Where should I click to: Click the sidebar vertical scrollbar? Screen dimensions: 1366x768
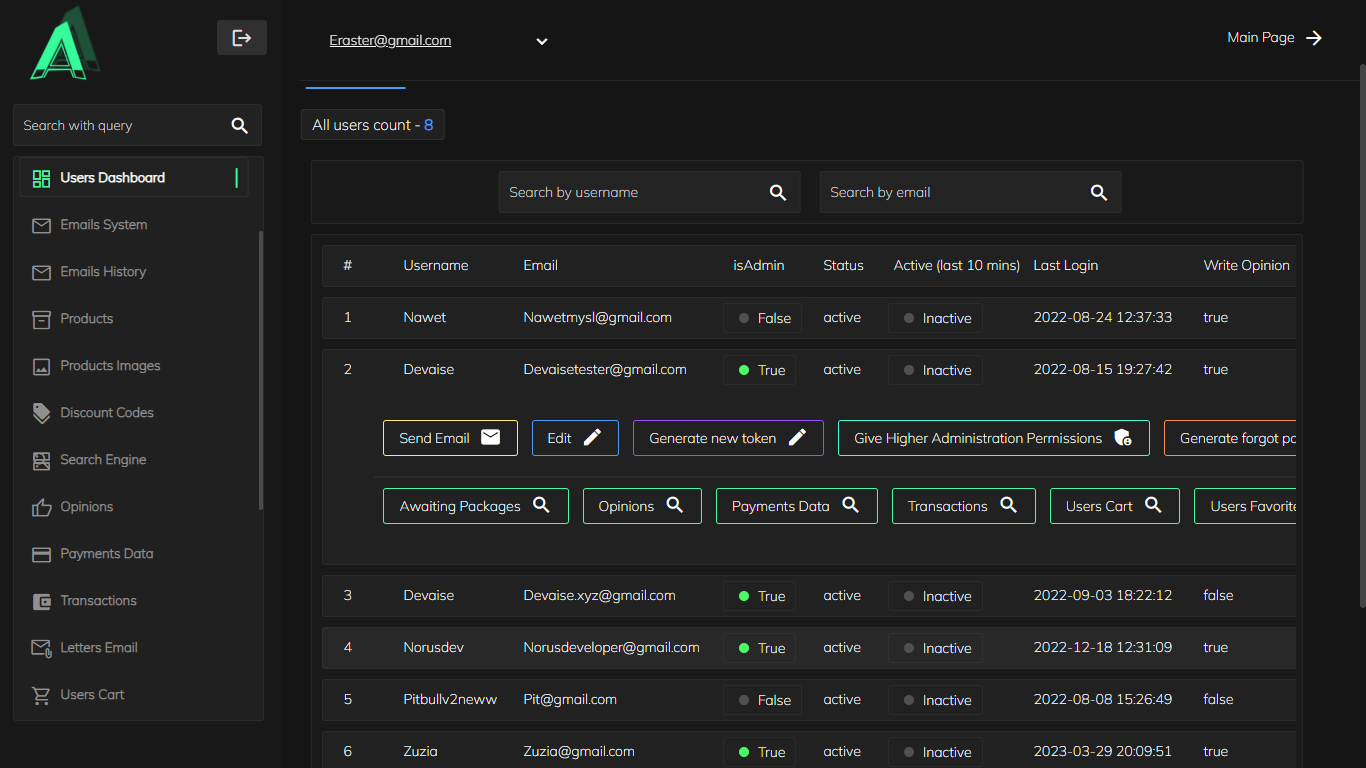[x=261, y=370]
